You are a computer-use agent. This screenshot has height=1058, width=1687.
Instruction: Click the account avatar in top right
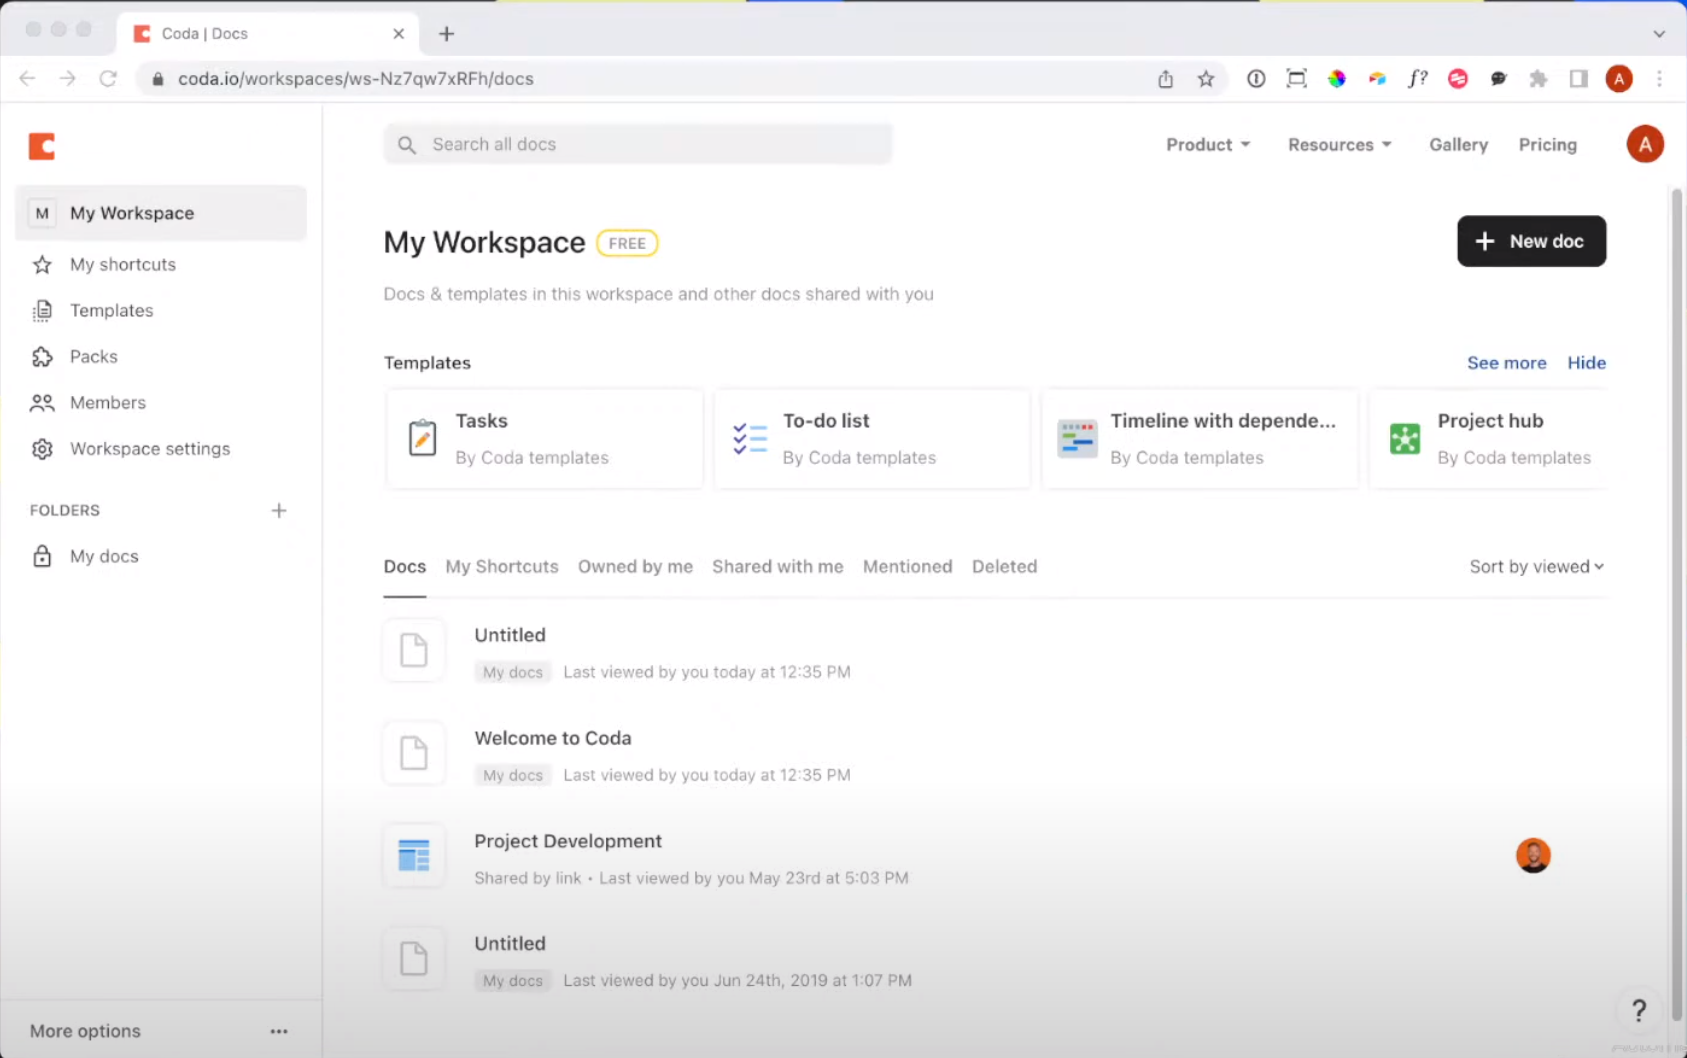(x=1644, y=143)
